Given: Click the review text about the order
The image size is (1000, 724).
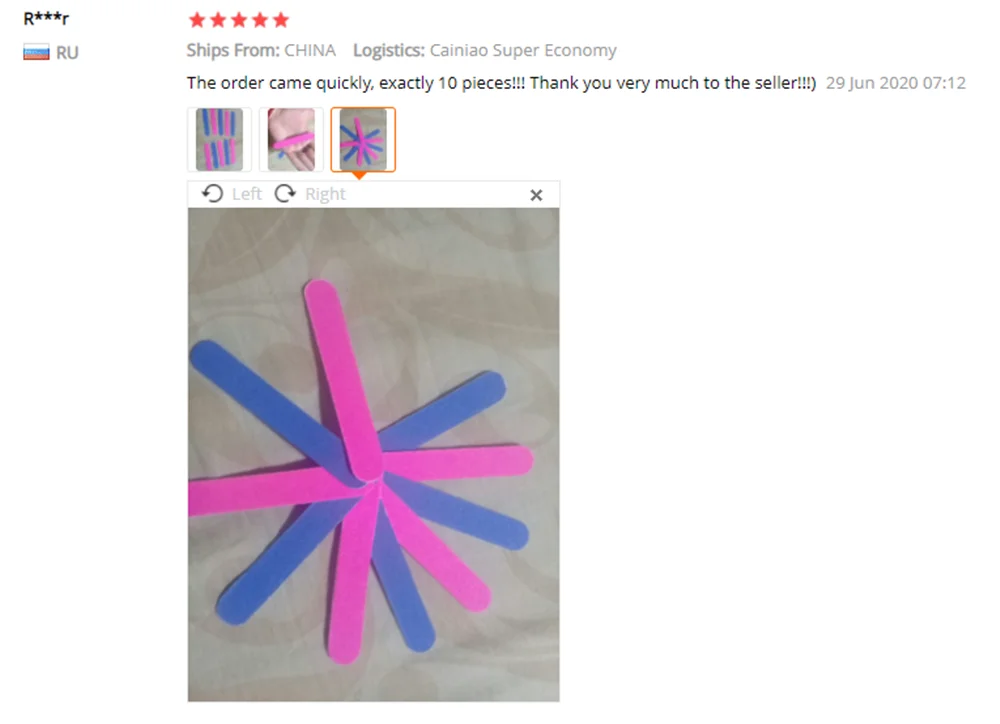Looking at the screenshot, I should (501, 83).
